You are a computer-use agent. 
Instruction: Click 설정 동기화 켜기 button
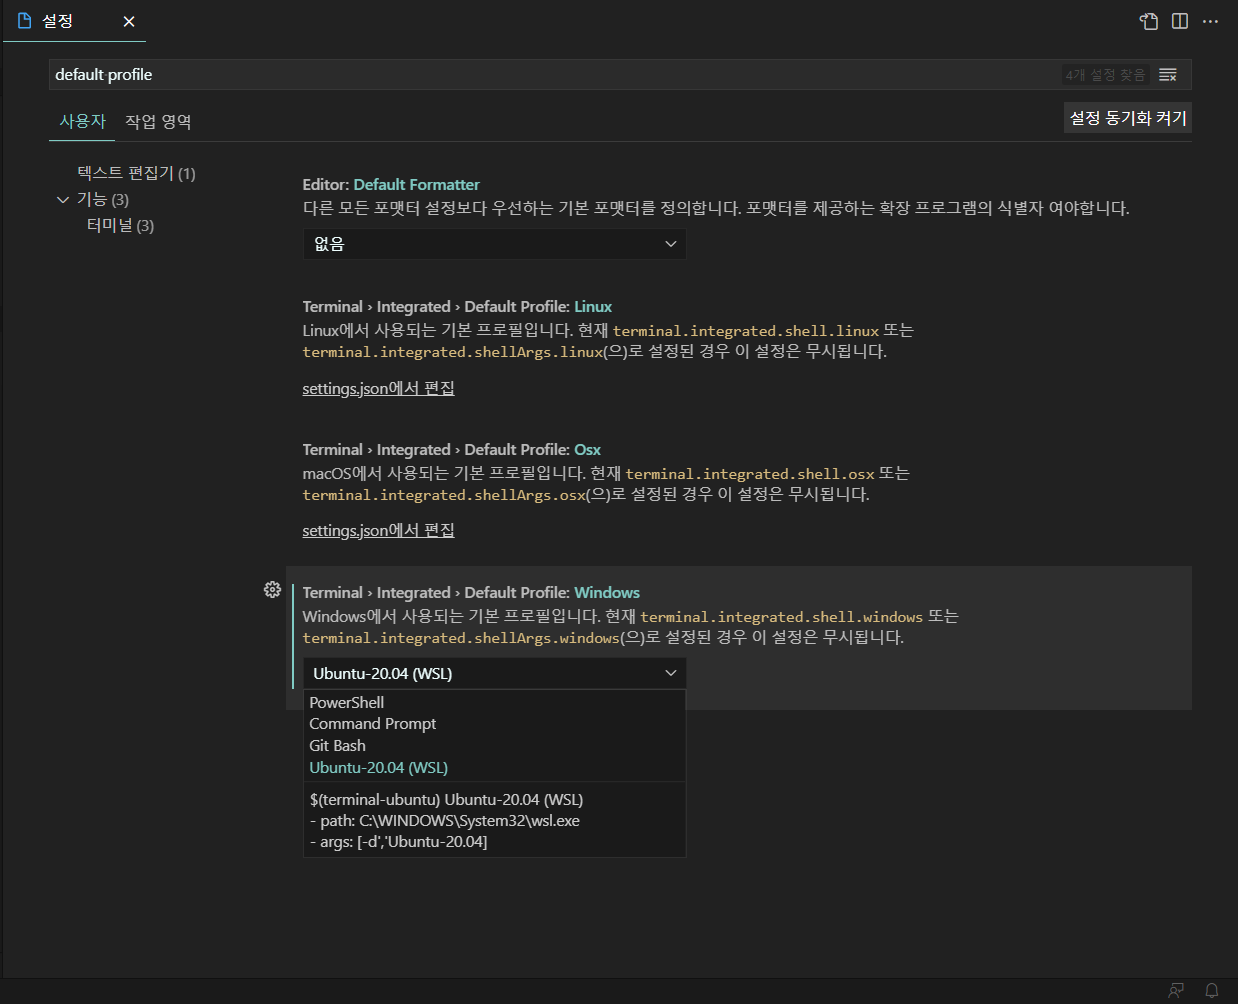[1127, 117]
